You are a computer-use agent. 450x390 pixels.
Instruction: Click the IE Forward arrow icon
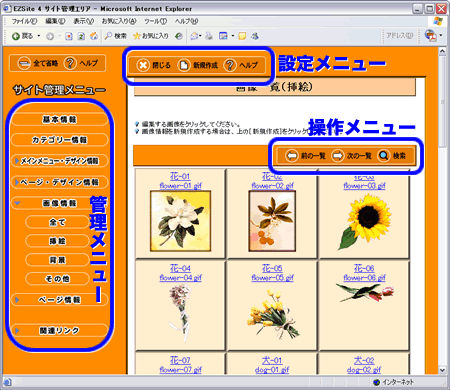coord(50,36)
